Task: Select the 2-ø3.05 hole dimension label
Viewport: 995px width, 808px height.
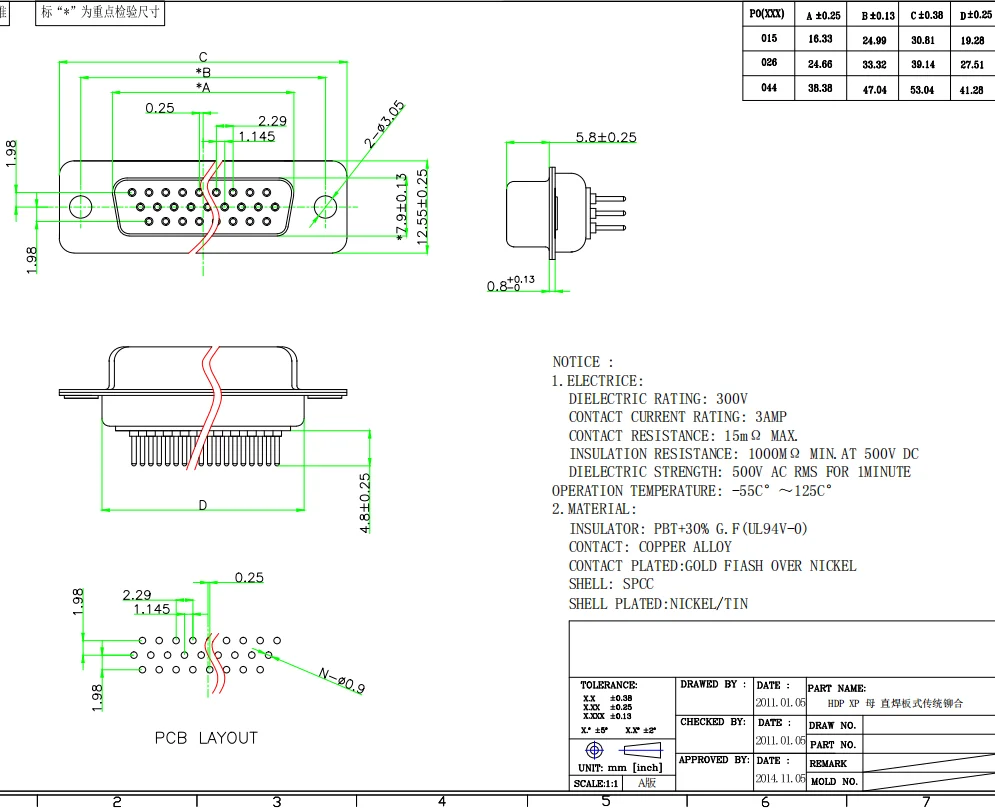Action: tap(384, 124)
